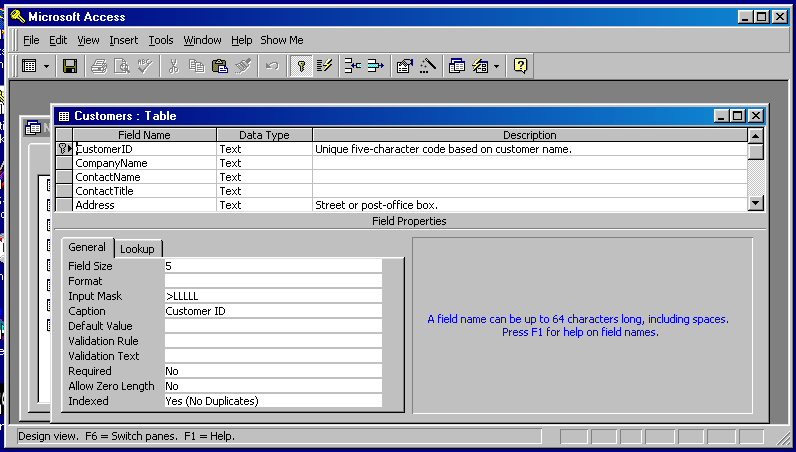Click the grid scrollbar down arrow
The image size is (796, 452).
[756, 203]
